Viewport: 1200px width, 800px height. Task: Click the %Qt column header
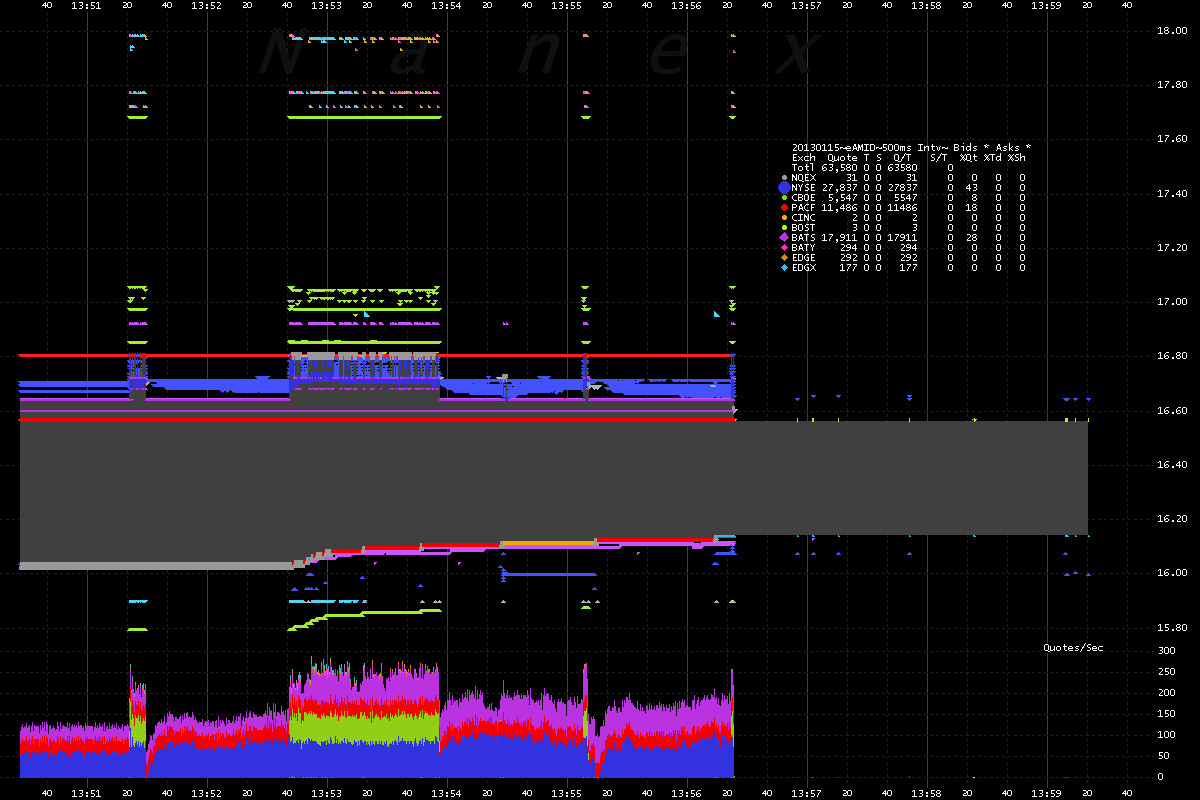click(x=968, y=157)
